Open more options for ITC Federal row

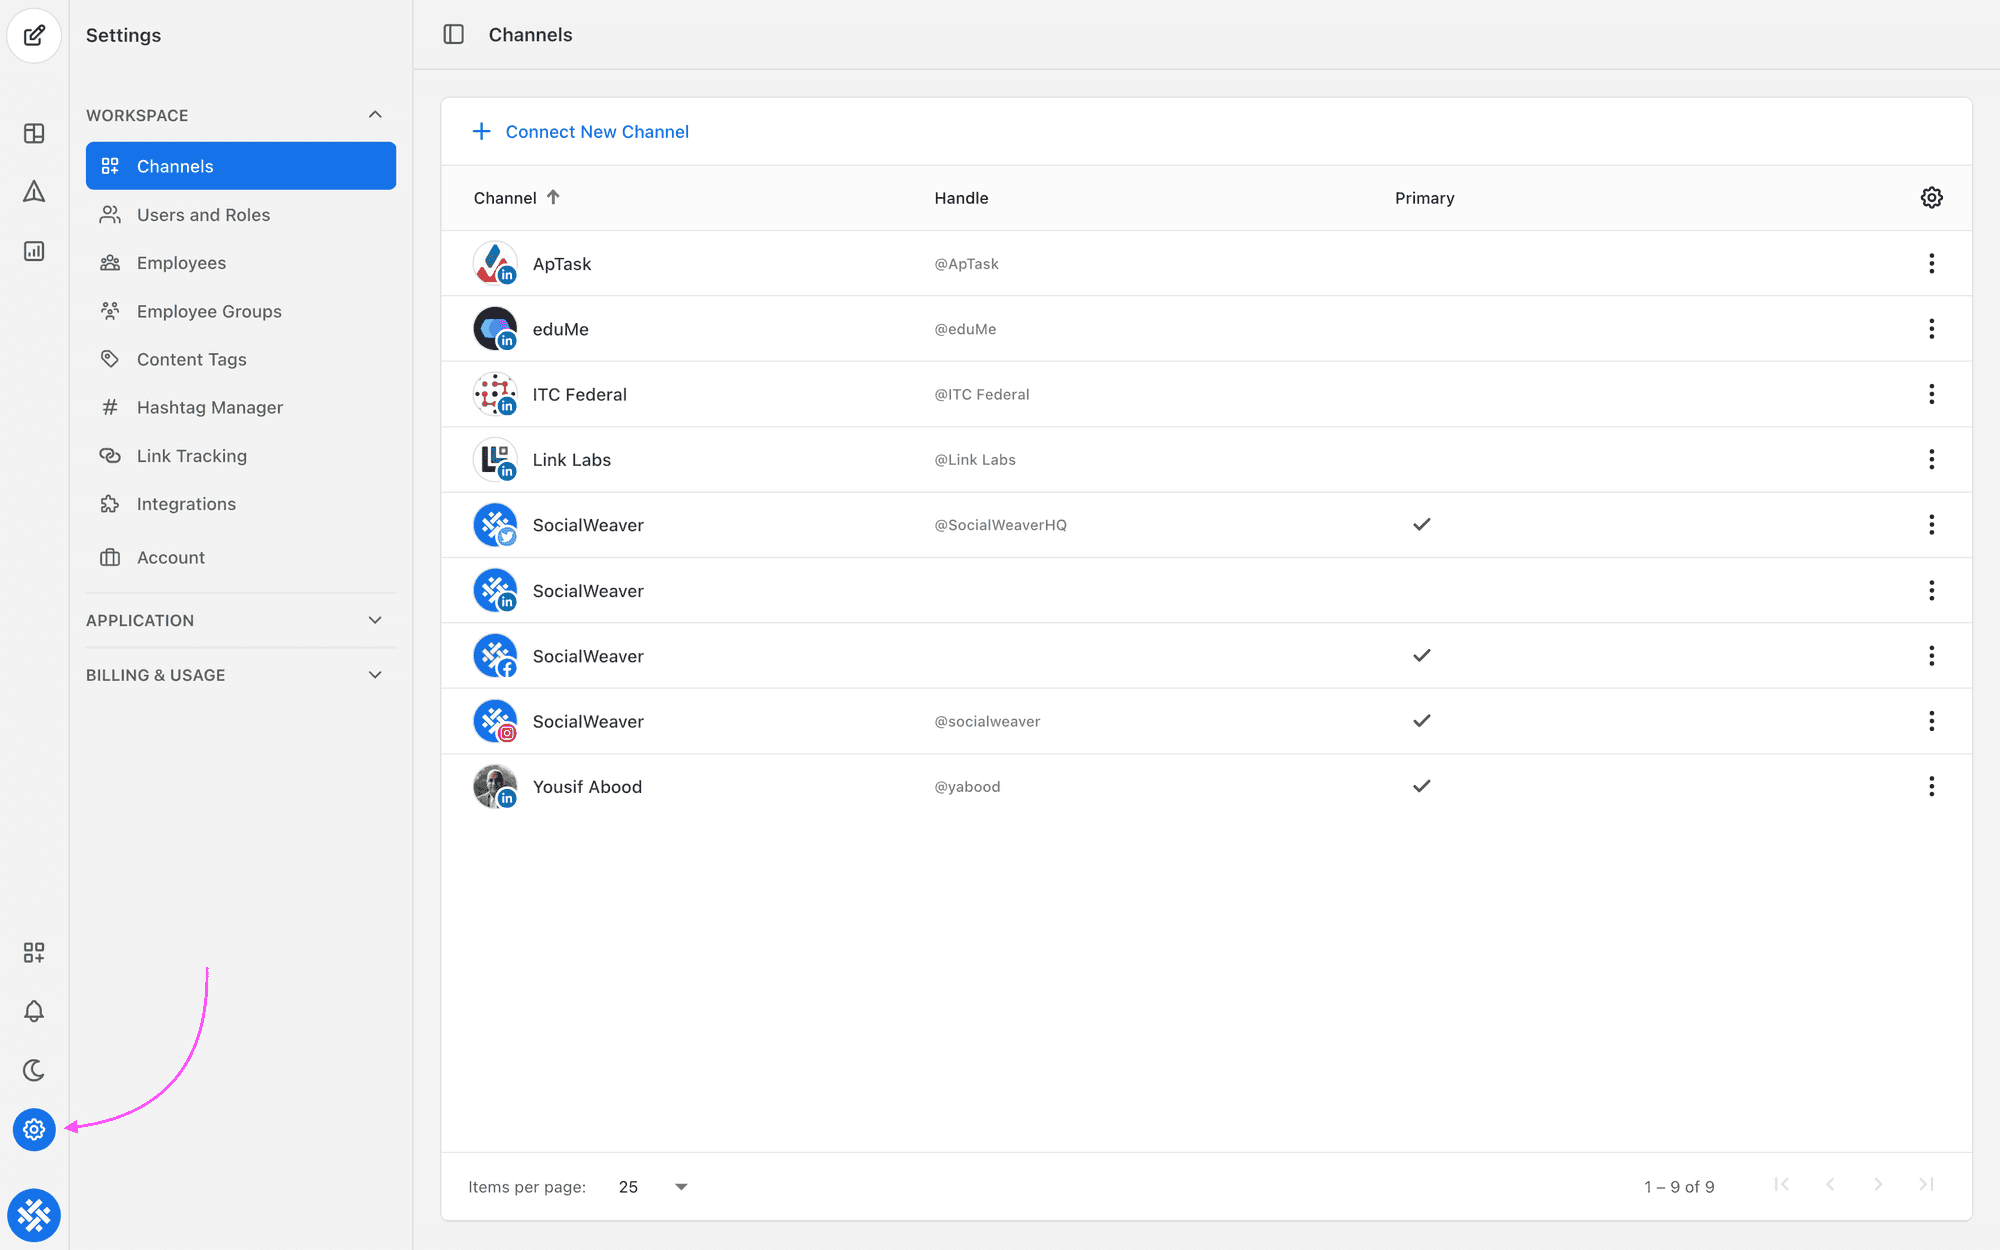[1931, 394]
